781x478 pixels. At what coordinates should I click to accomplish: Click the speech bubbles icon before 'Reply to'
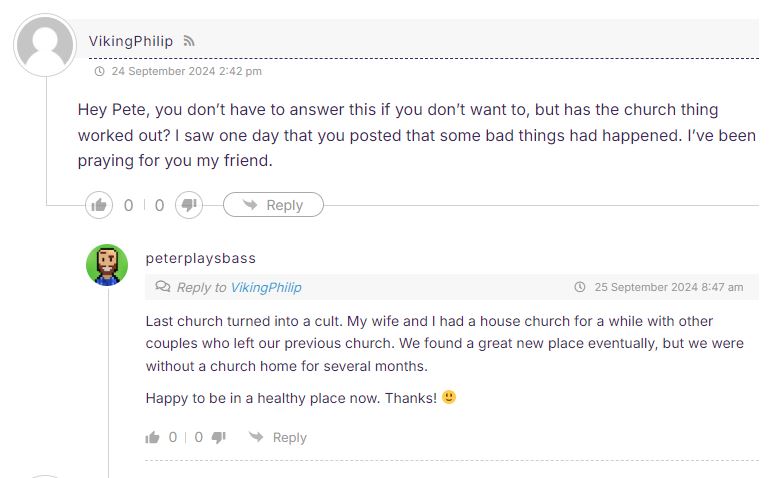[x=163, y=287]
